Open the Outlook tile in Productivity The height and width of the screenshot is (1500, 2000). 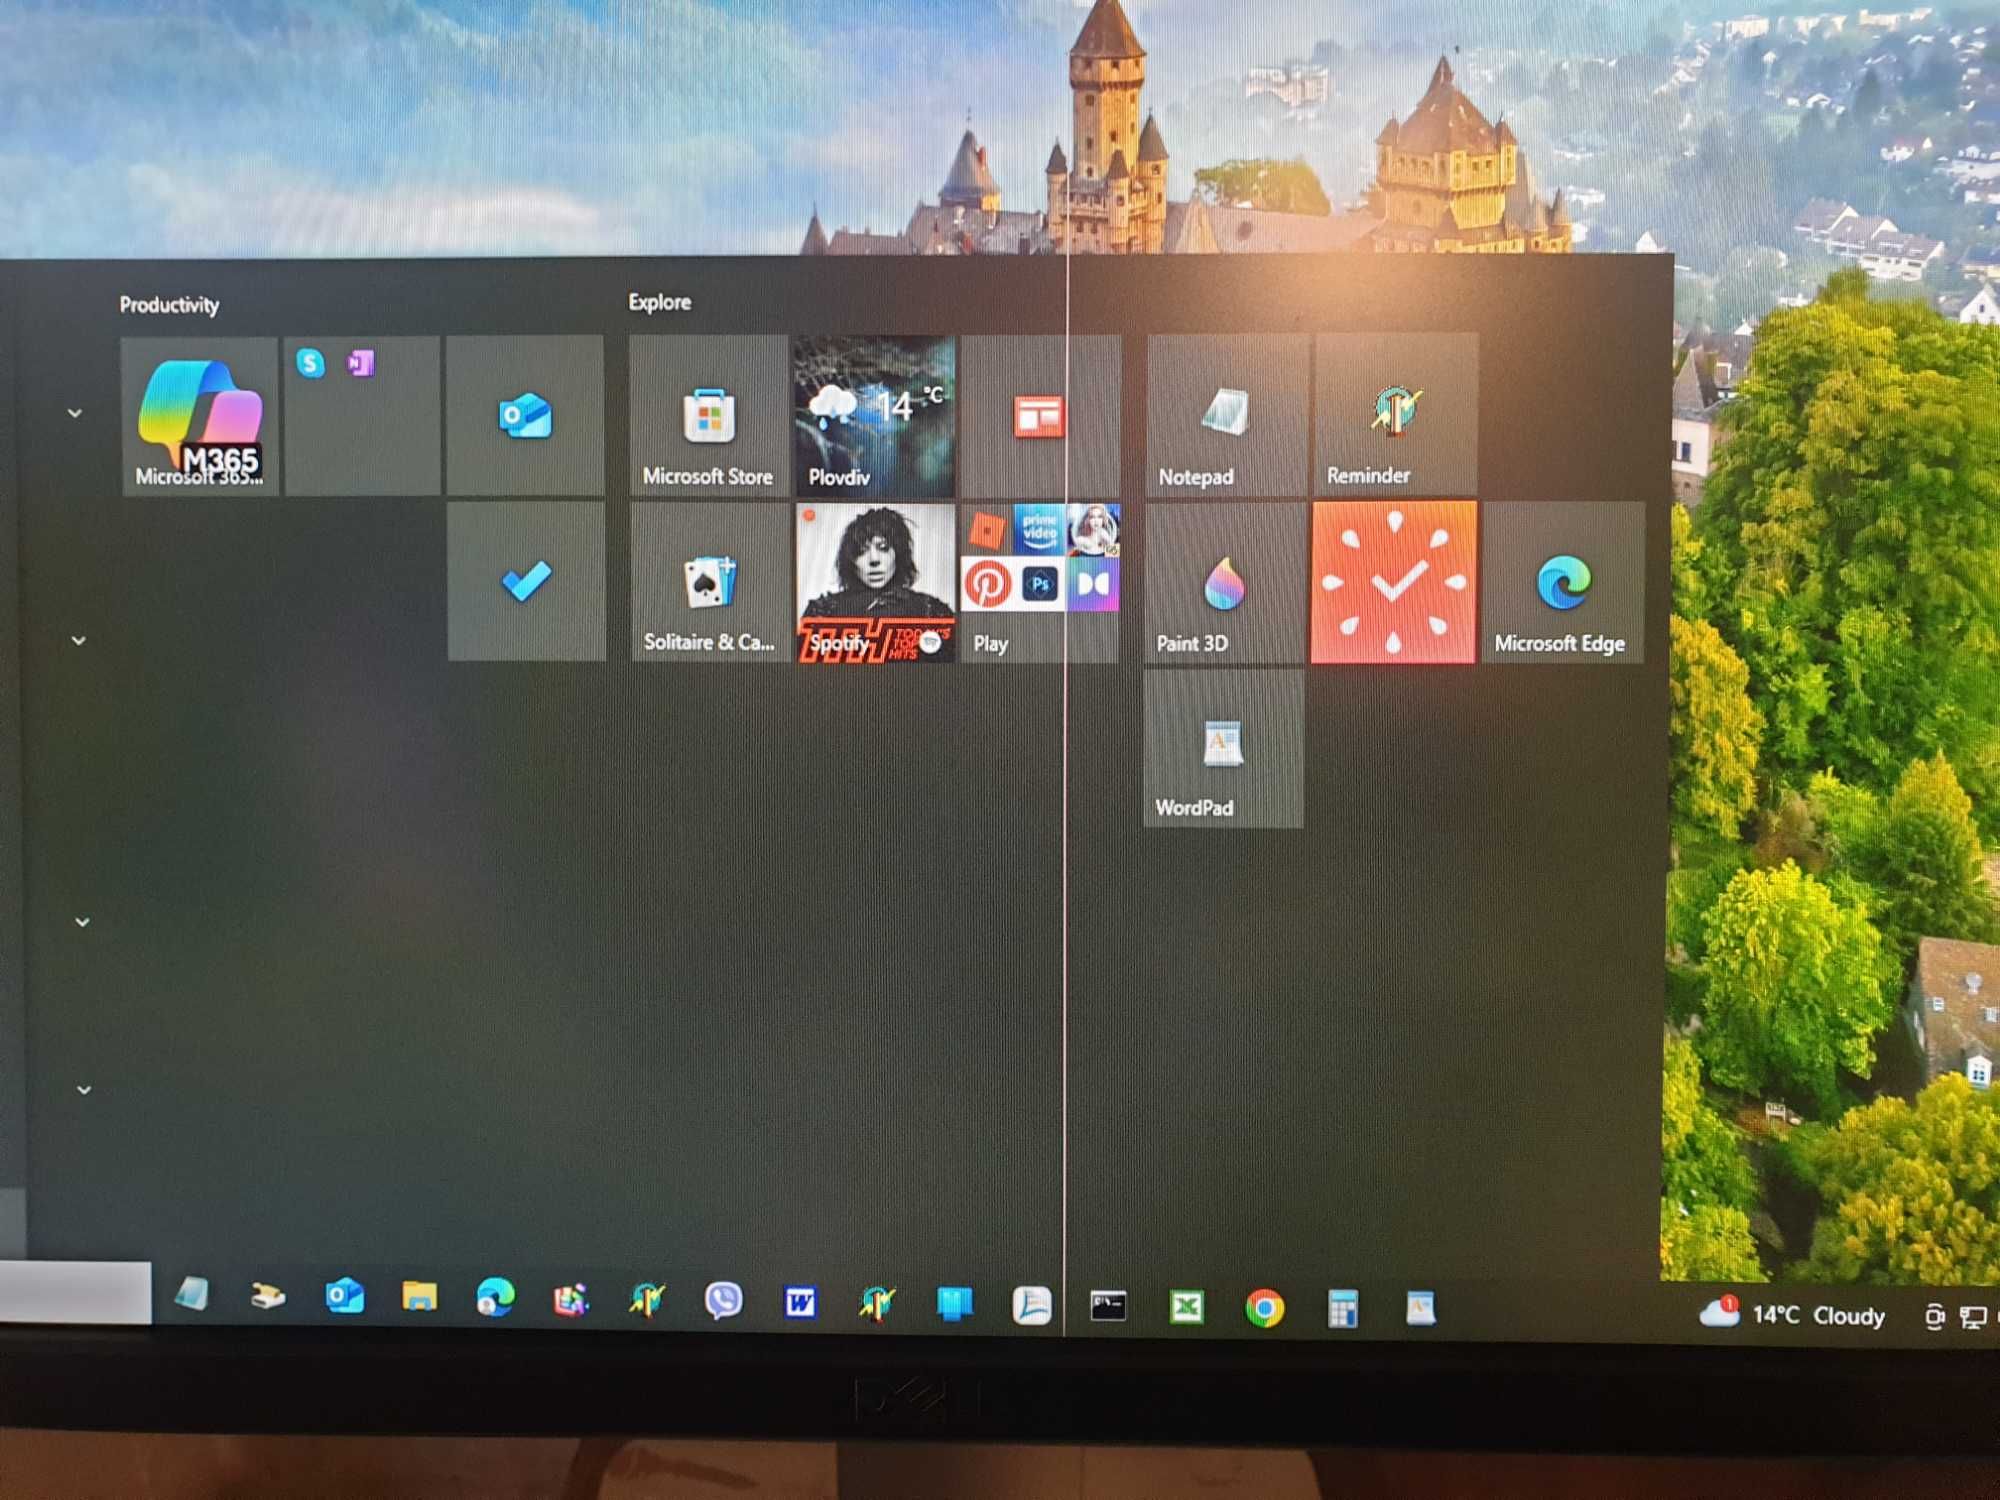[525, 416]
